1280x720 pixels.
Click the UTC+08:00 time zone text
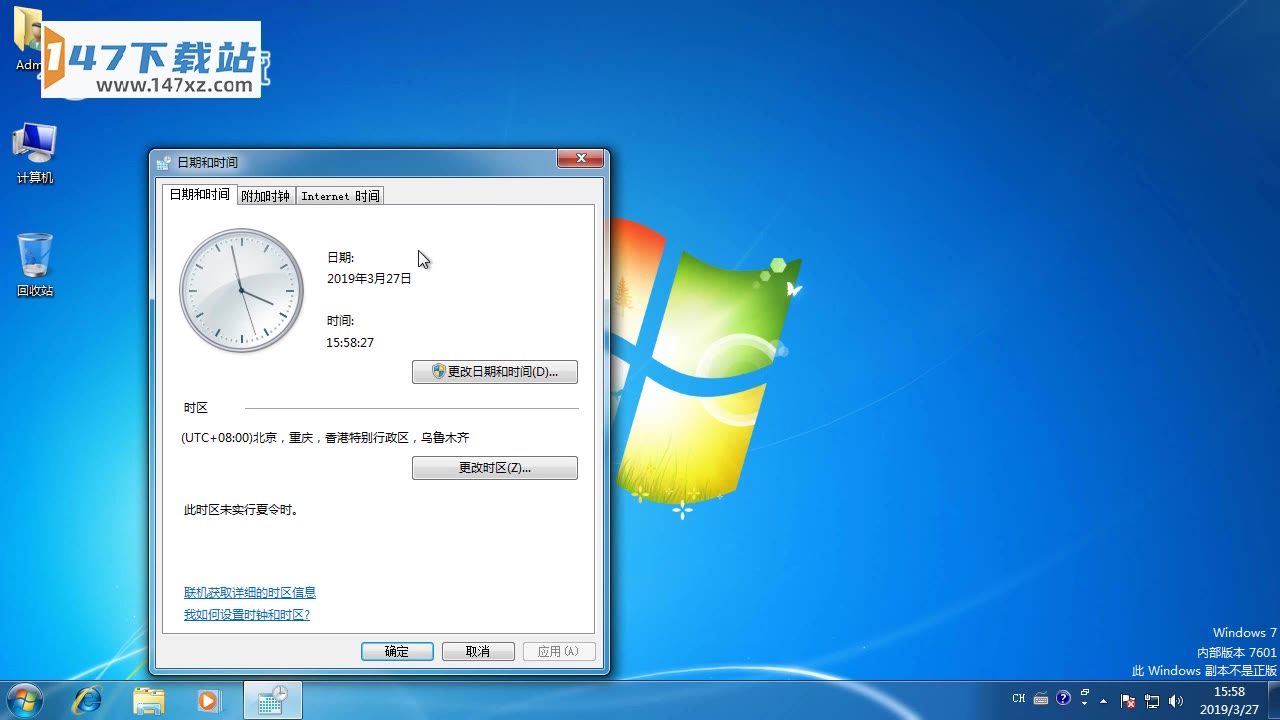pyautogui.click(x=325, y=438)
